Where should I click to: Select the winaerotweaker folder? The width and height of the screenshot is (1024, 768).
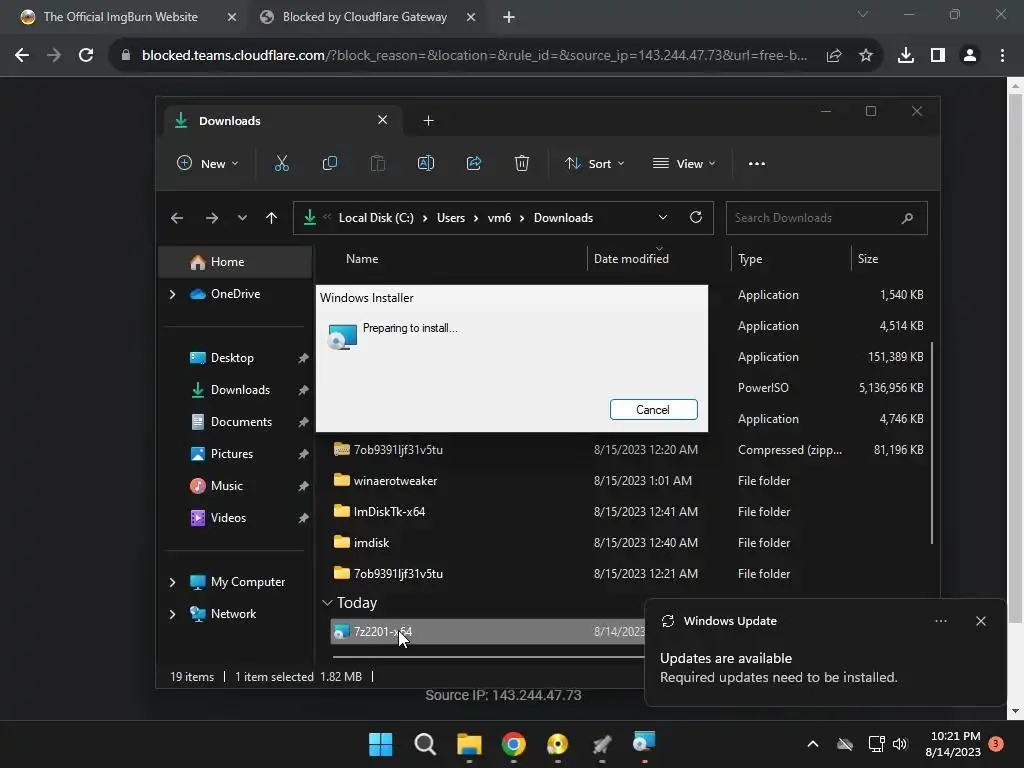tap(395, 481)
